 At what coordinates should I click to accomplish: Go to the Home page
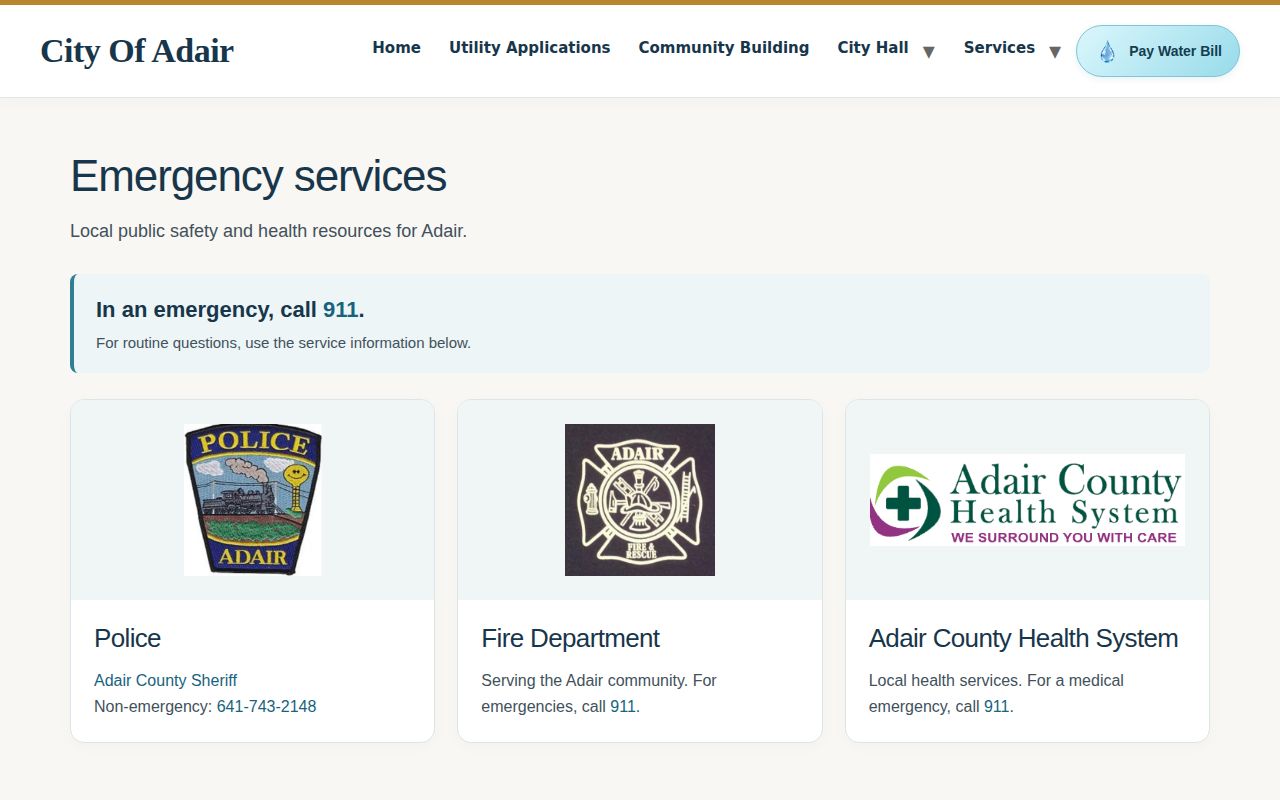(396, 48)
